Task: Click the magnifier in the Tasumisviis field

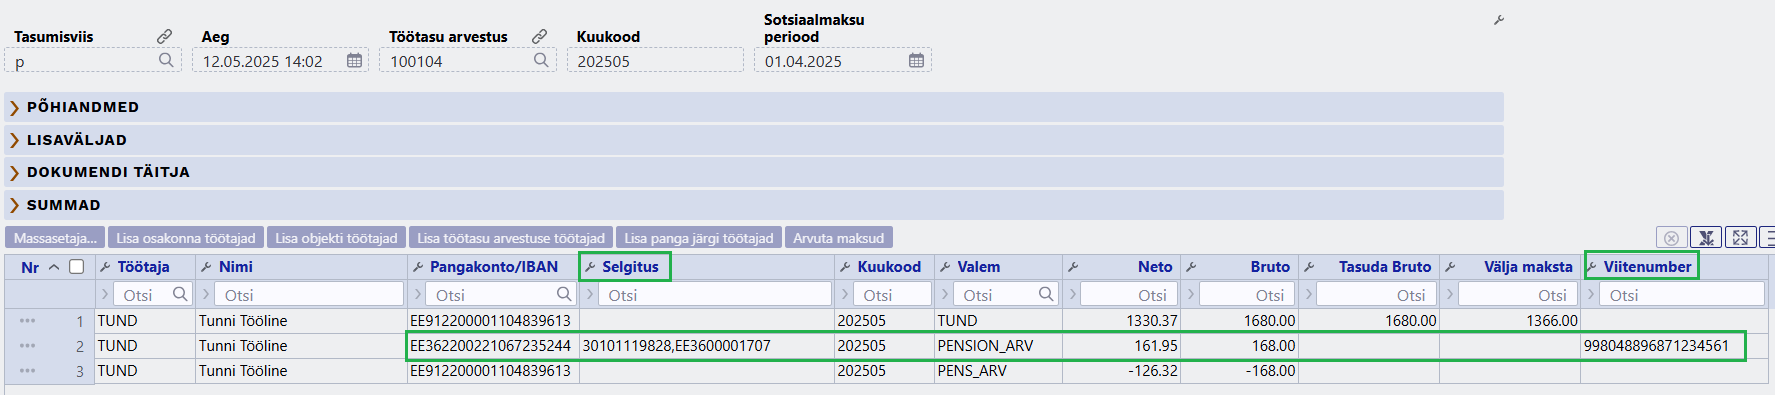Action: 166,60
